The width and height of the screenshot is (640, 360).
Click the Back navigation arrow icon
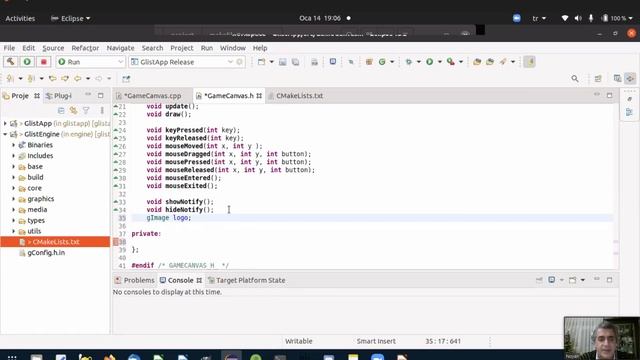(78, 78)
